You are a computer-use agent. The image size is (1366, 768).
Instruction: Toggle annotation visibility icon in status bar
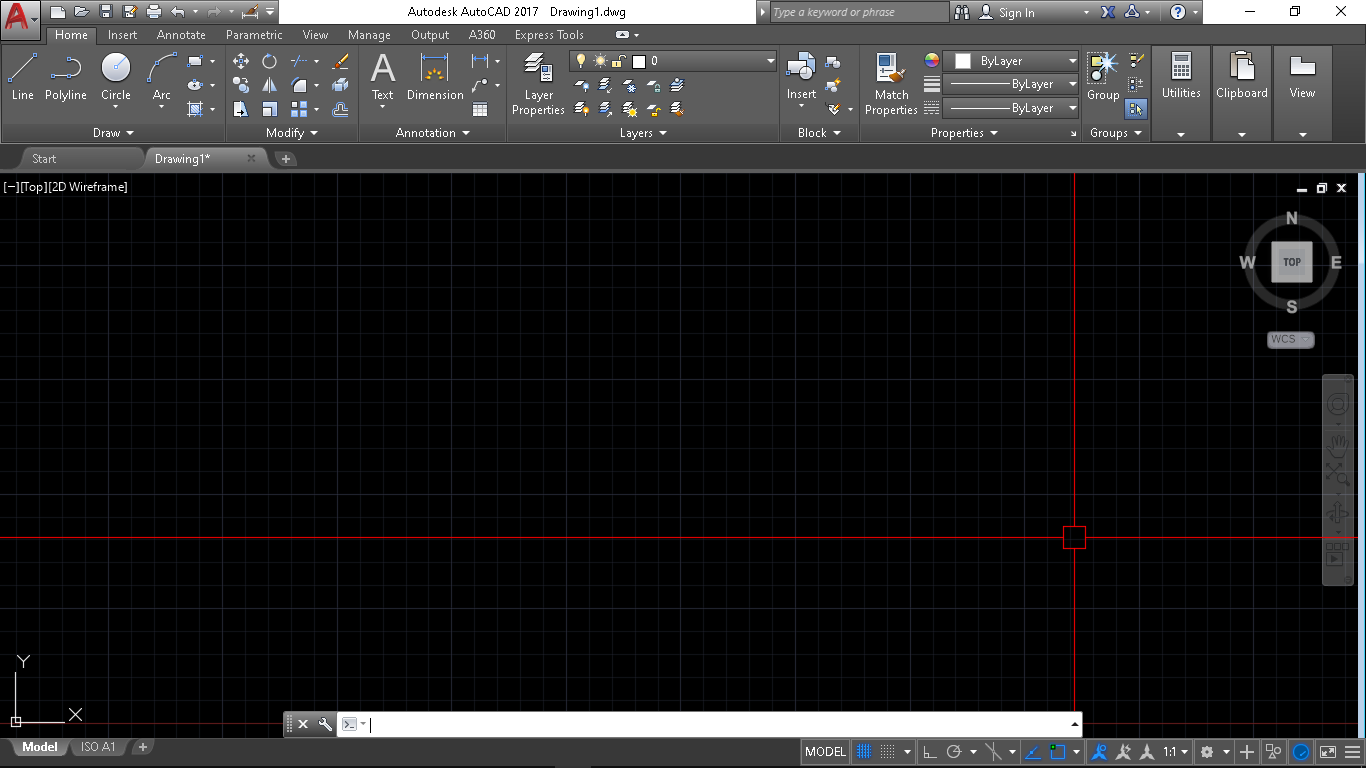[1098, 752]
